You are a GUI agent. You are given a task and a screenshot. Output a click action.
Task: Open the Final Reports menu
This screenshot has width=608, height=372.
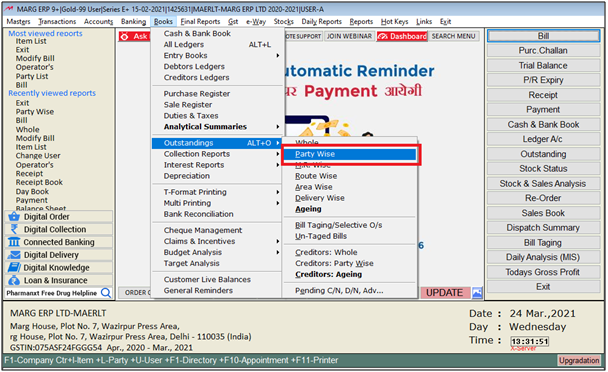pyautogui.click(x=200, y=22)
